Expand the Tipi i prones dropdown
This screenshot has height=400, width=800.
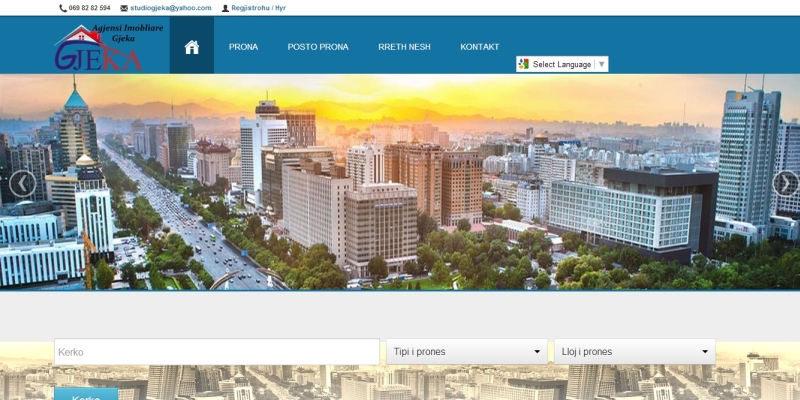(467, 352)
